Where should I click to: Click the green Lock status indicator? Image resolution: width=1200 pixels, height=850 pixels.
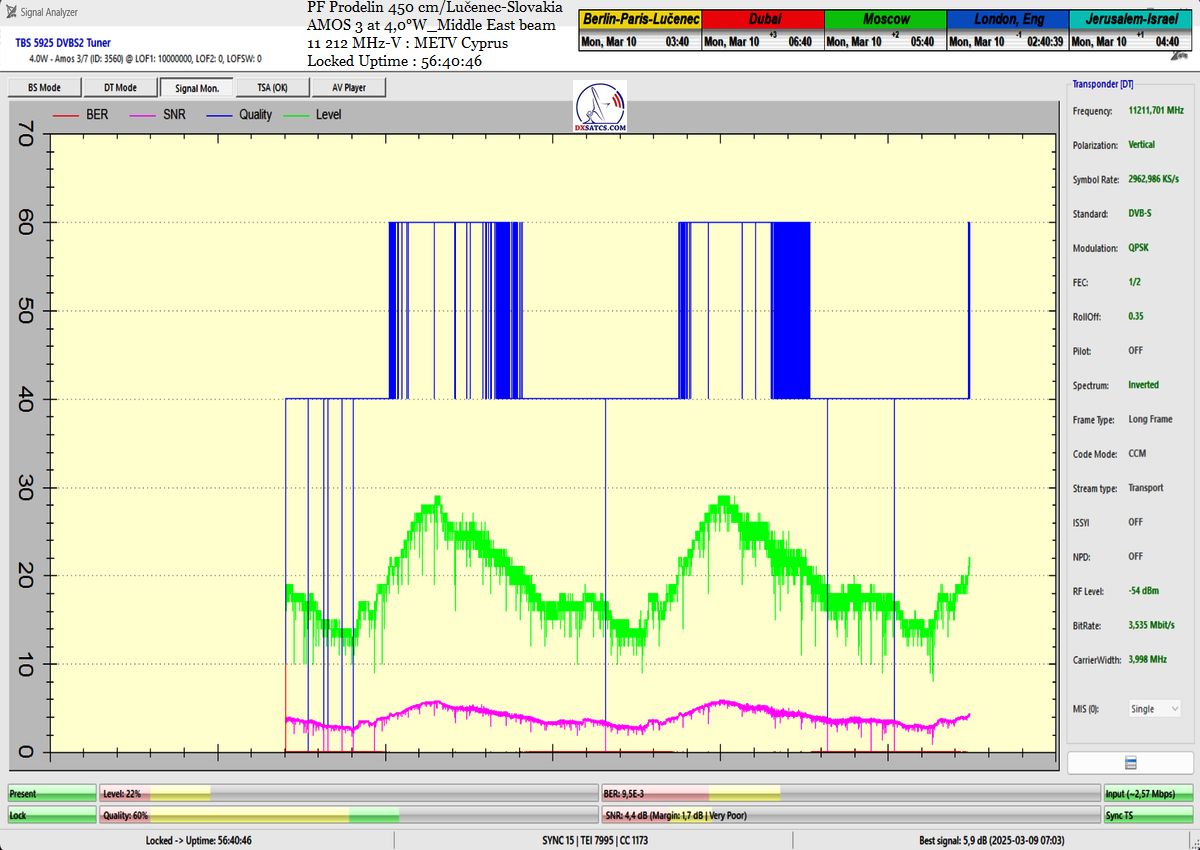52,816
